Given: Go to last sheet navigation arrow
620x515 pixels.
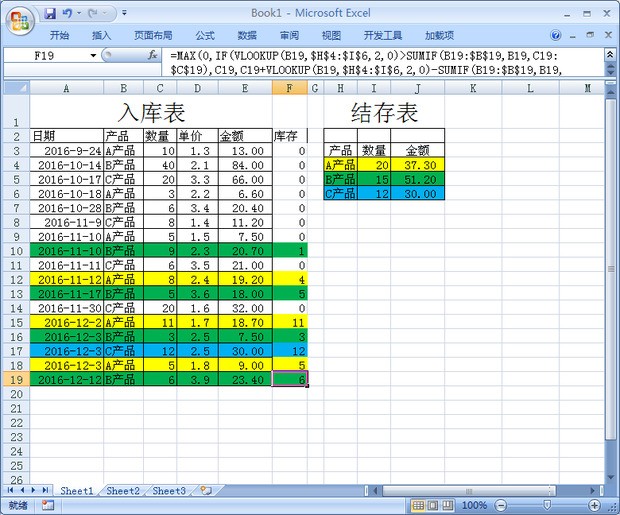Looking at the screenshot, I should (x=45, y=490).
